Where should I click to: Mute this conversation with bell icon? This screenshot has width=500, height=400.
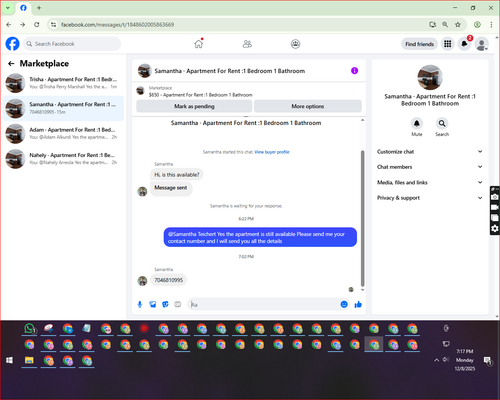[x=417, y=123]
